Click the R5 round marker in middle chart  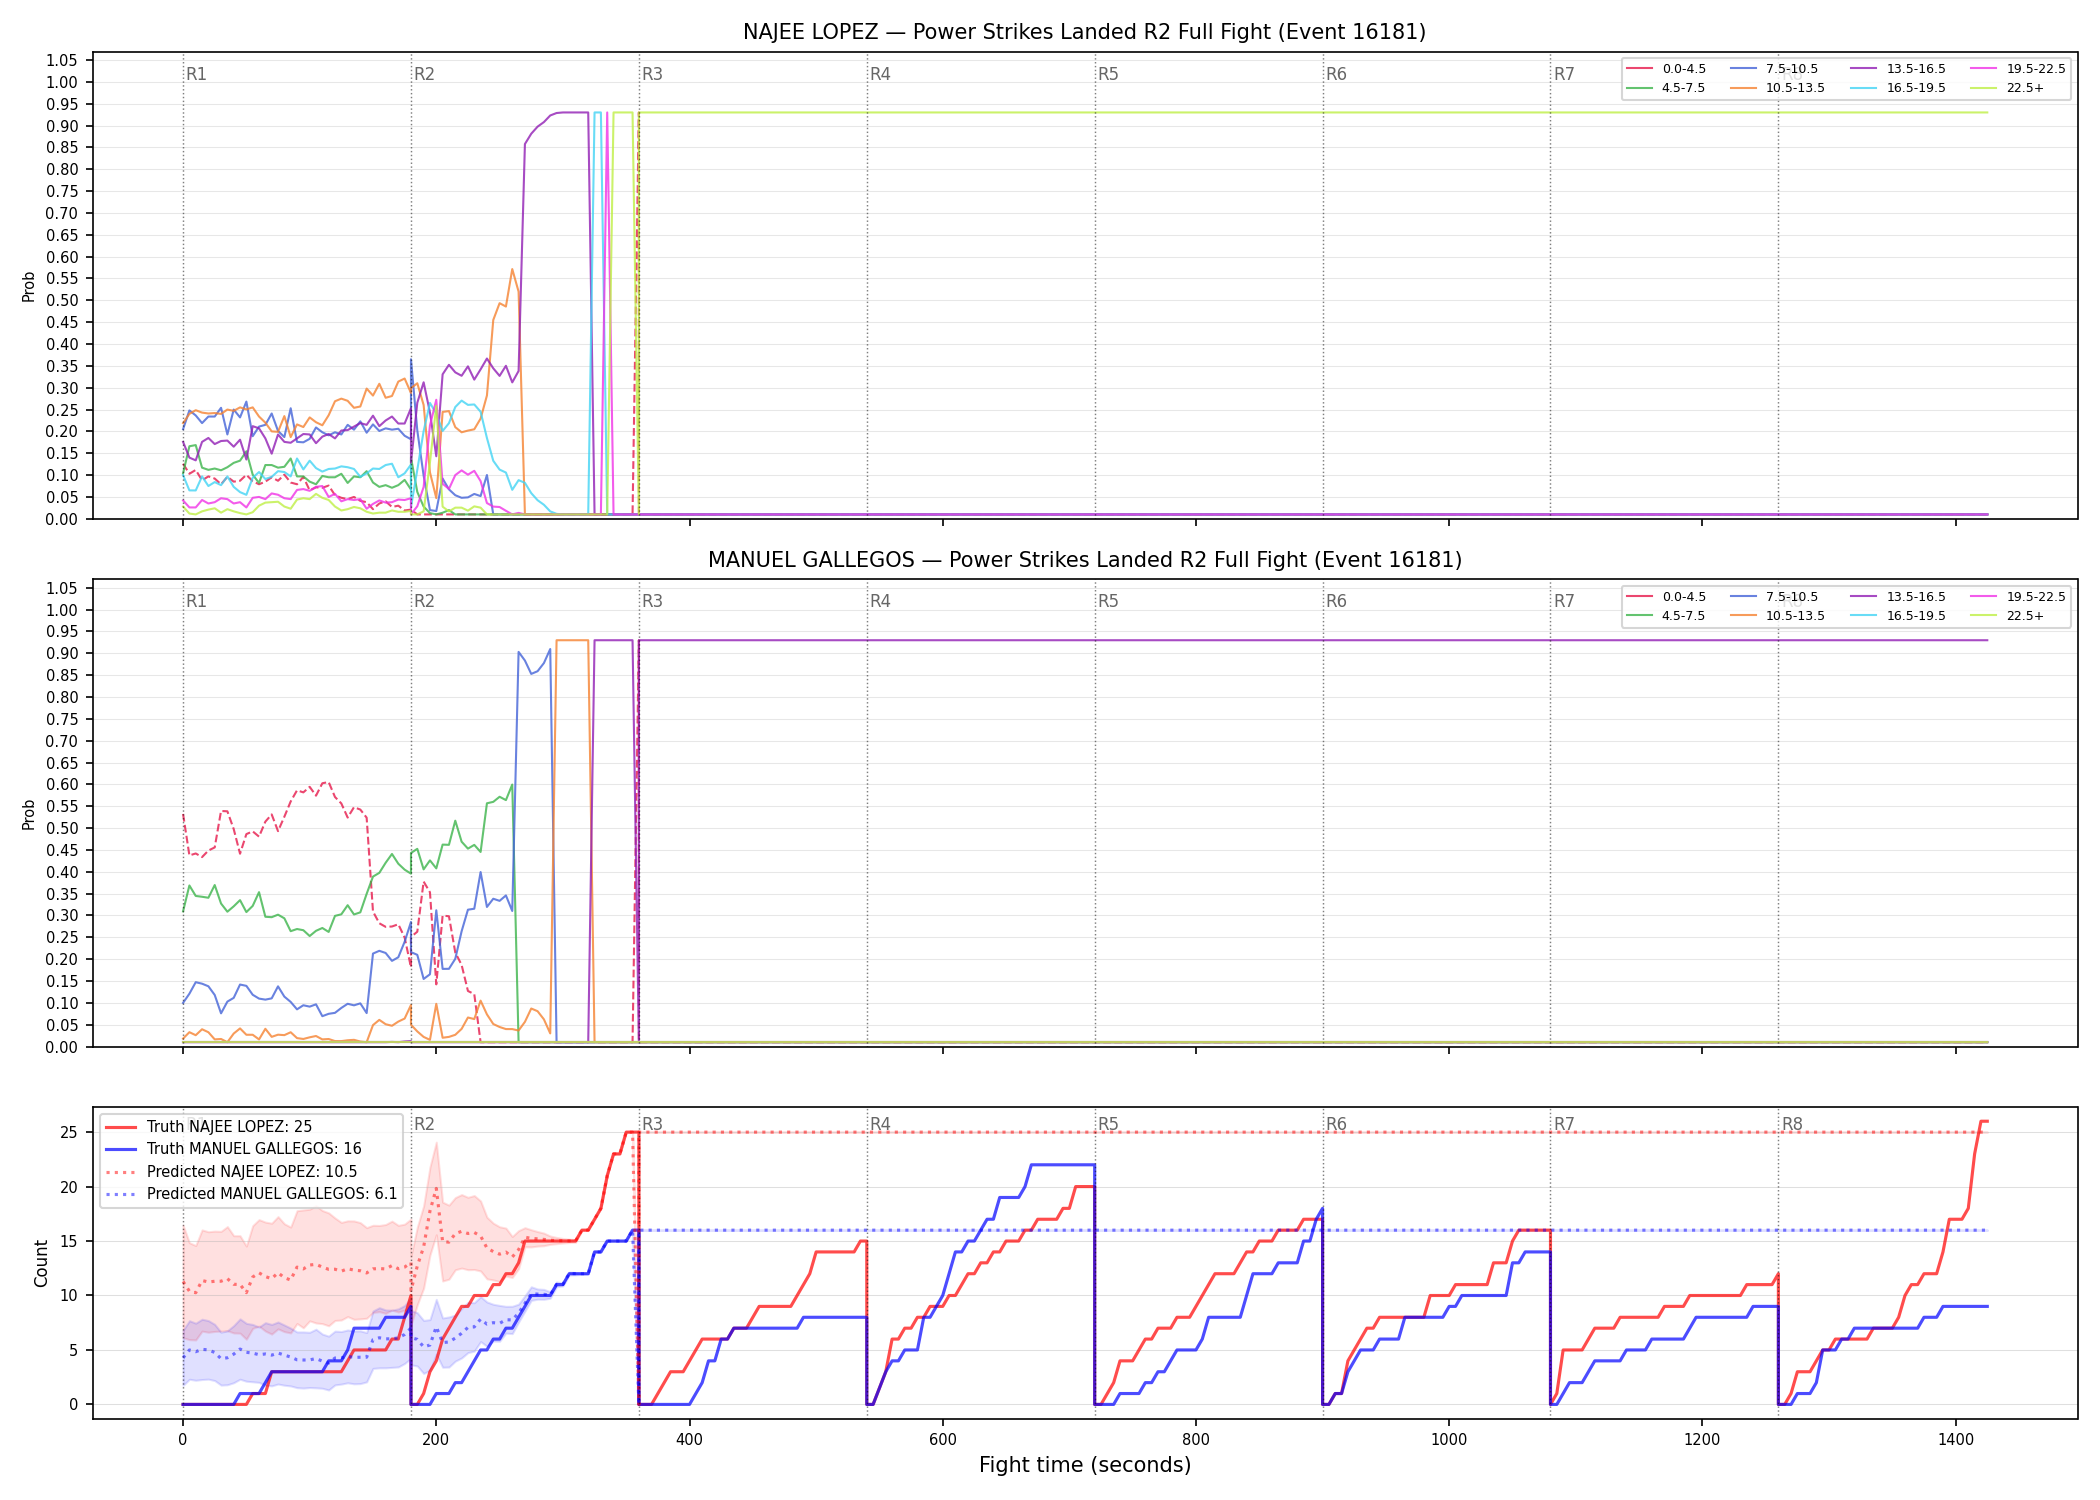coord(1108,601)
